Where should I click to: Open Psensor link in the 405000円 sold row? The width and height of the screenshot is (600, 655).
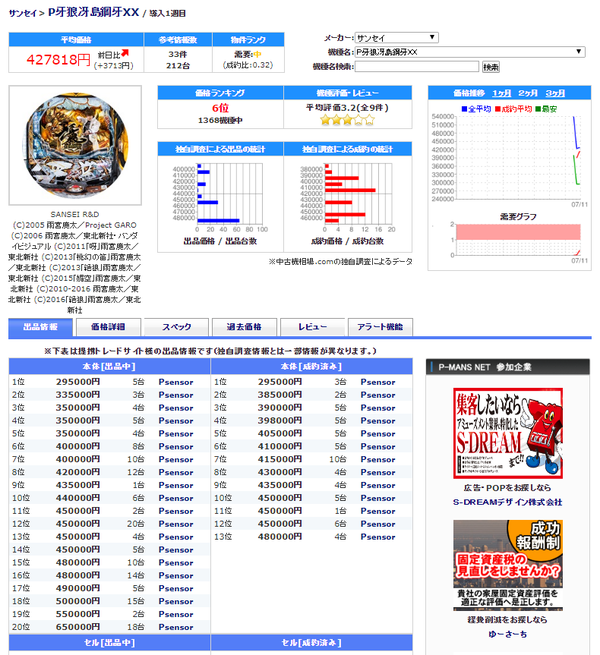[x=378, y=434]
